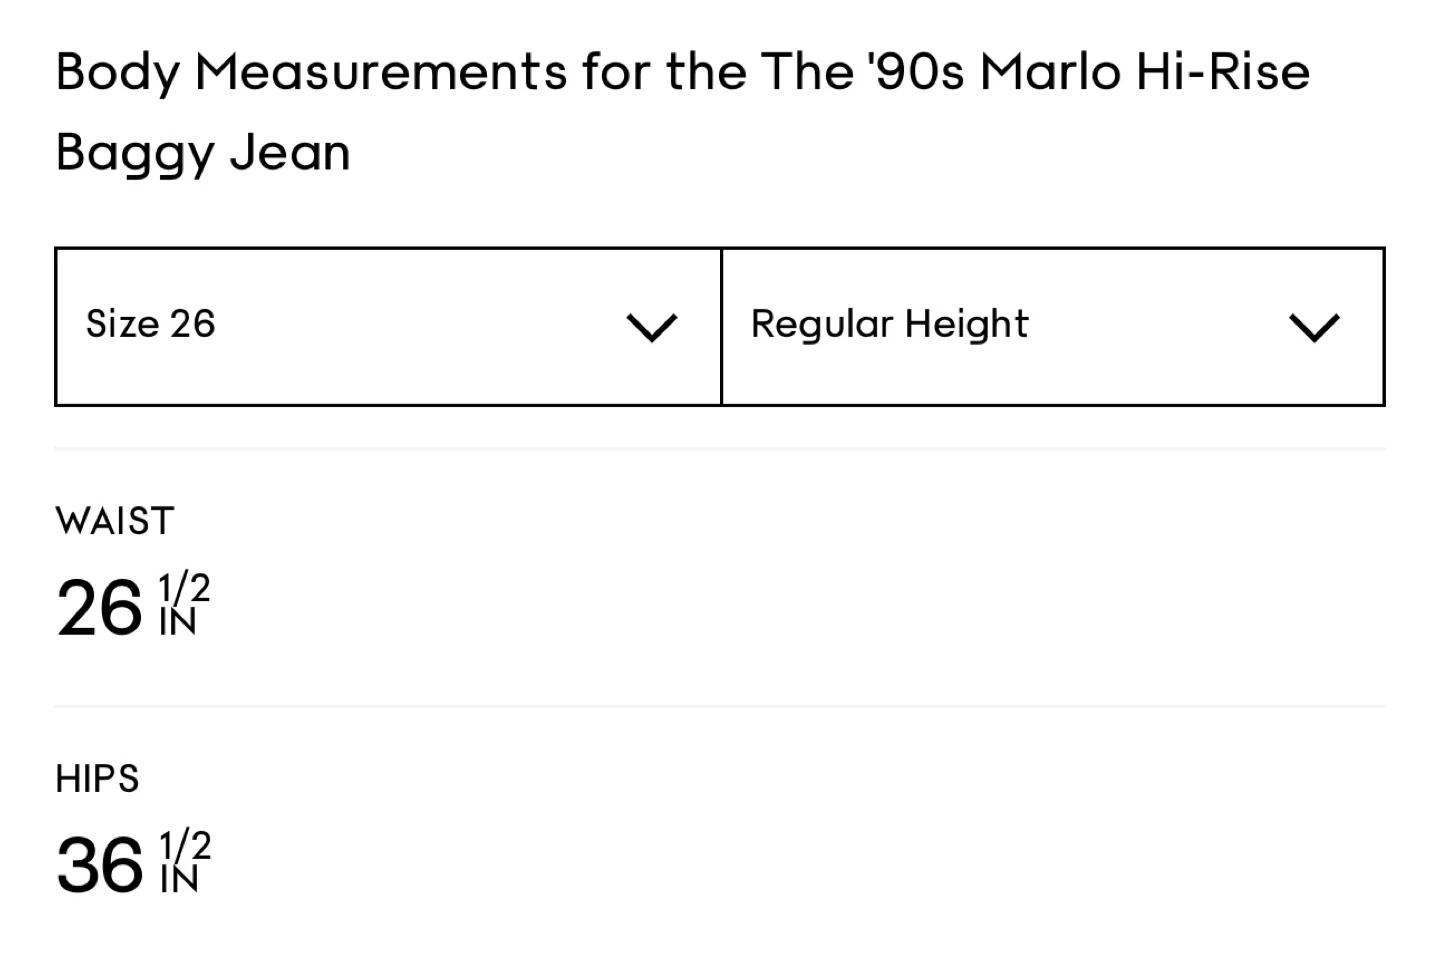Click the hips value 36
Viewport: 1440px width, 957px height.
click(100, 865)
